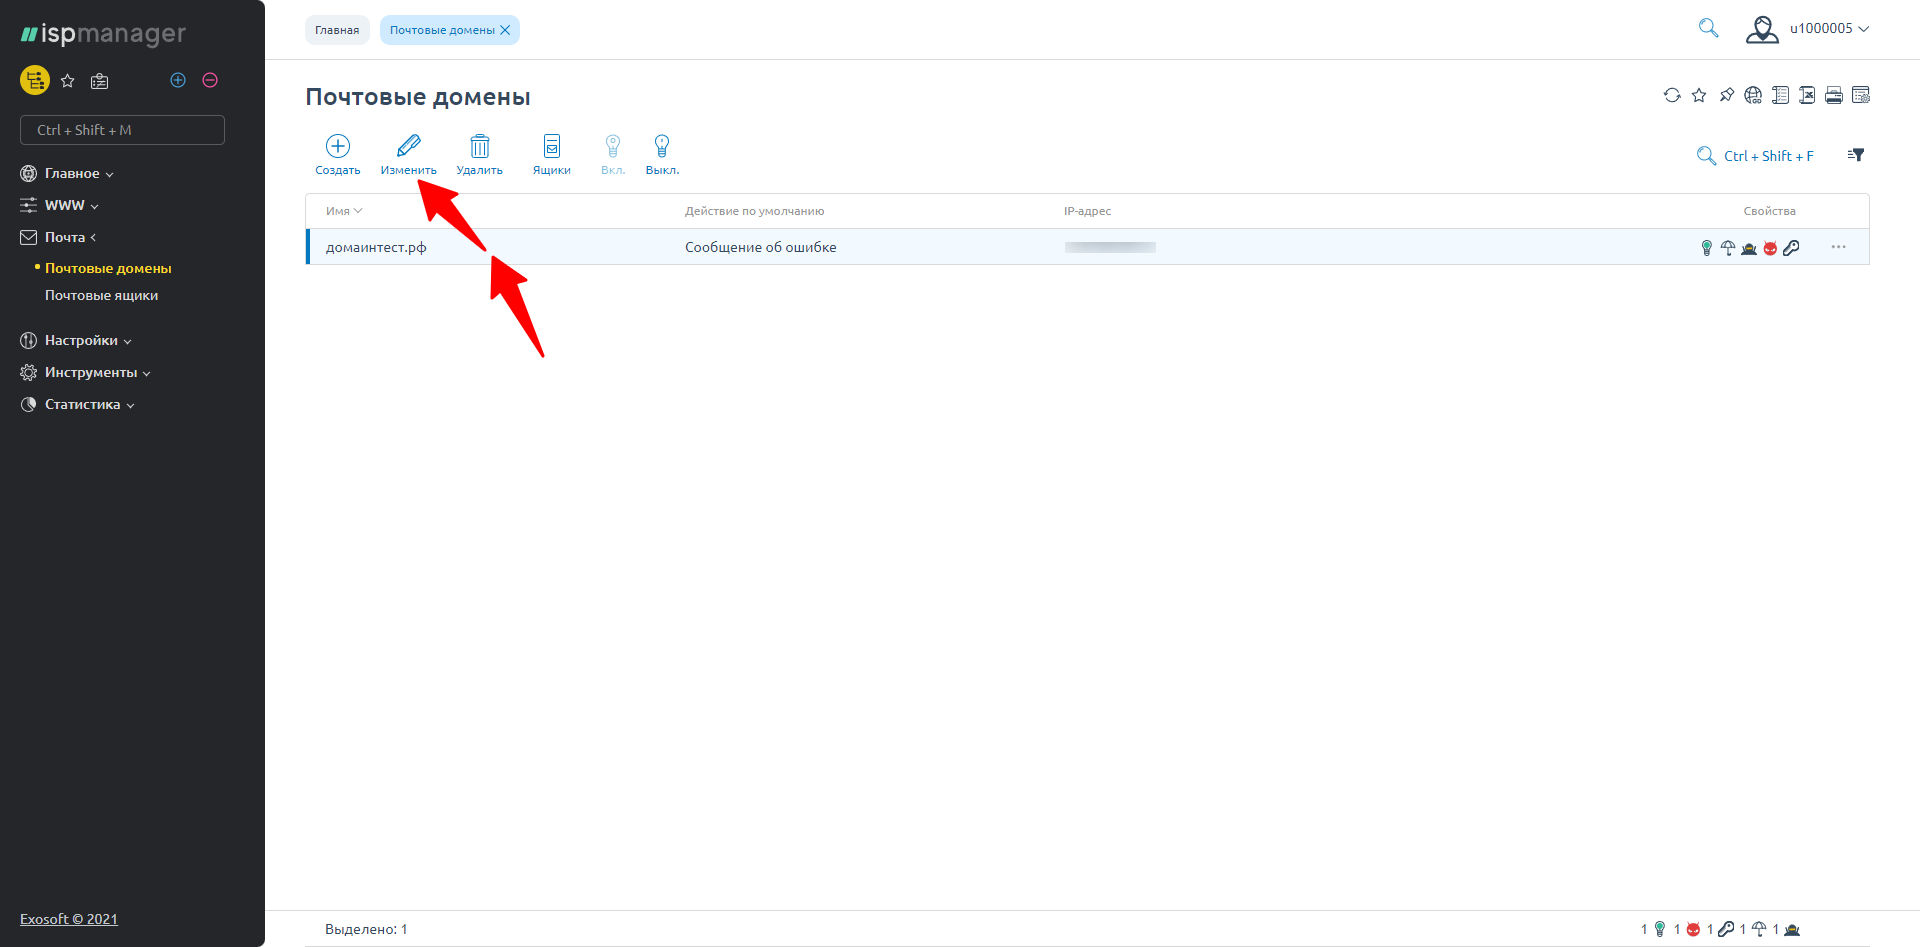Open Почтовые ящики in sidebar menu
This screenshot has height=947, width=1920.
(x=101, y=296)
